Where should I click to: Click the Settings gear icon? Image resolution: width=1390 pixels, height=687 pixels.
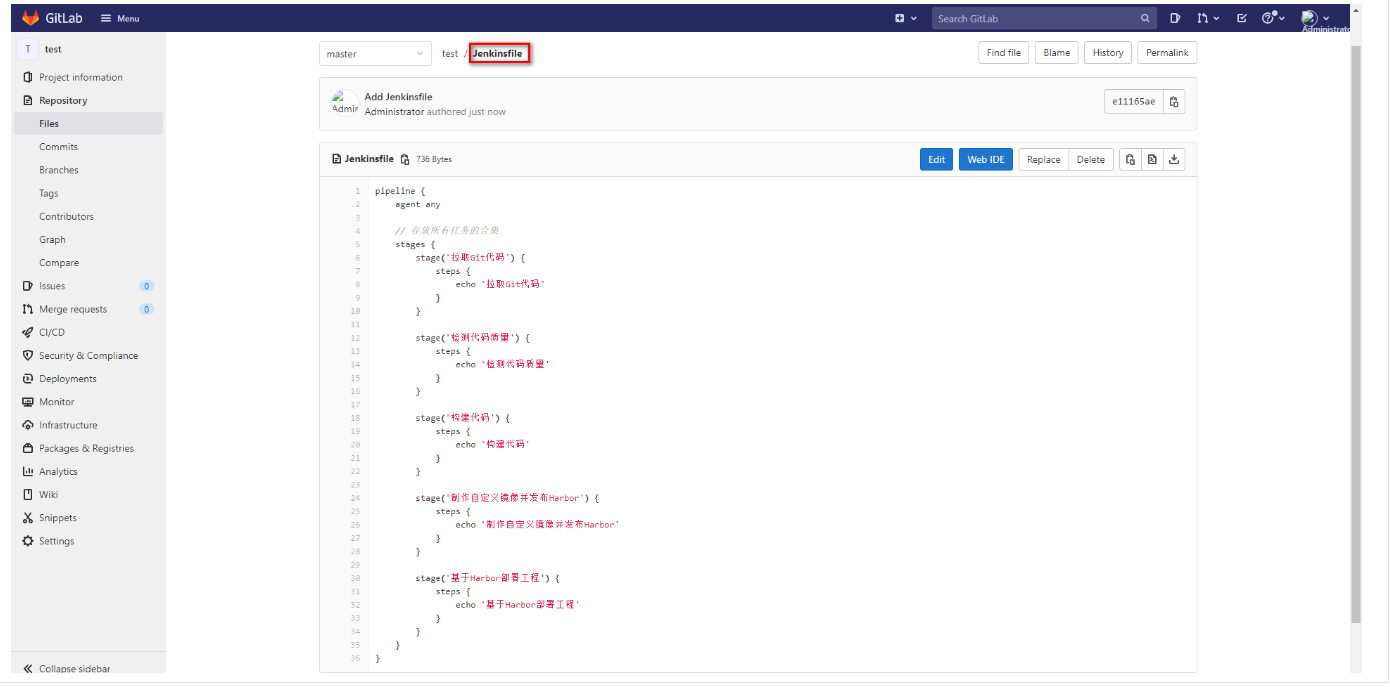pos(28,541)
